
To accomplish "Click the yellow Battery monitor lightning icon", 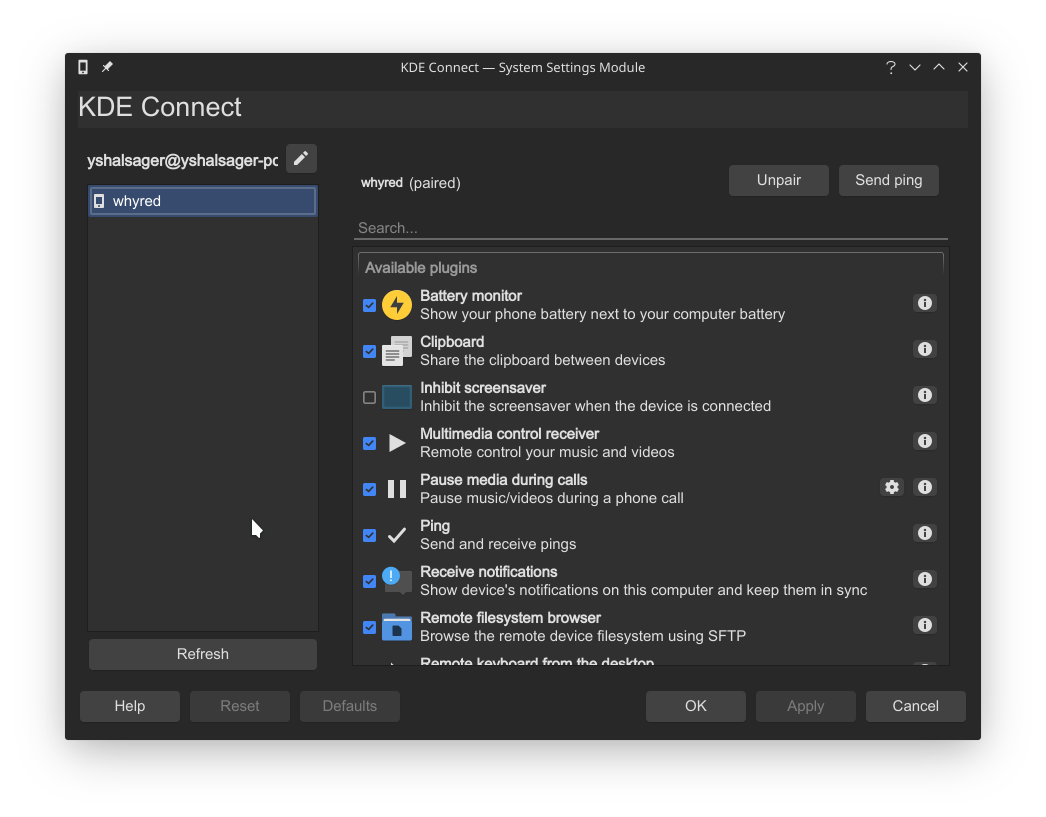I will (x=397, y=305).
